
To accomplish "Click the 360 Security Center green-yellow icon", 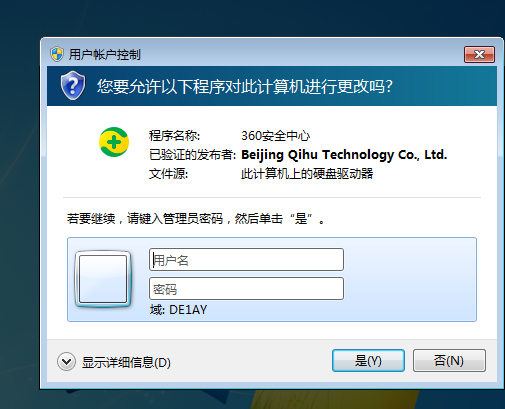I will pos(114,142).
